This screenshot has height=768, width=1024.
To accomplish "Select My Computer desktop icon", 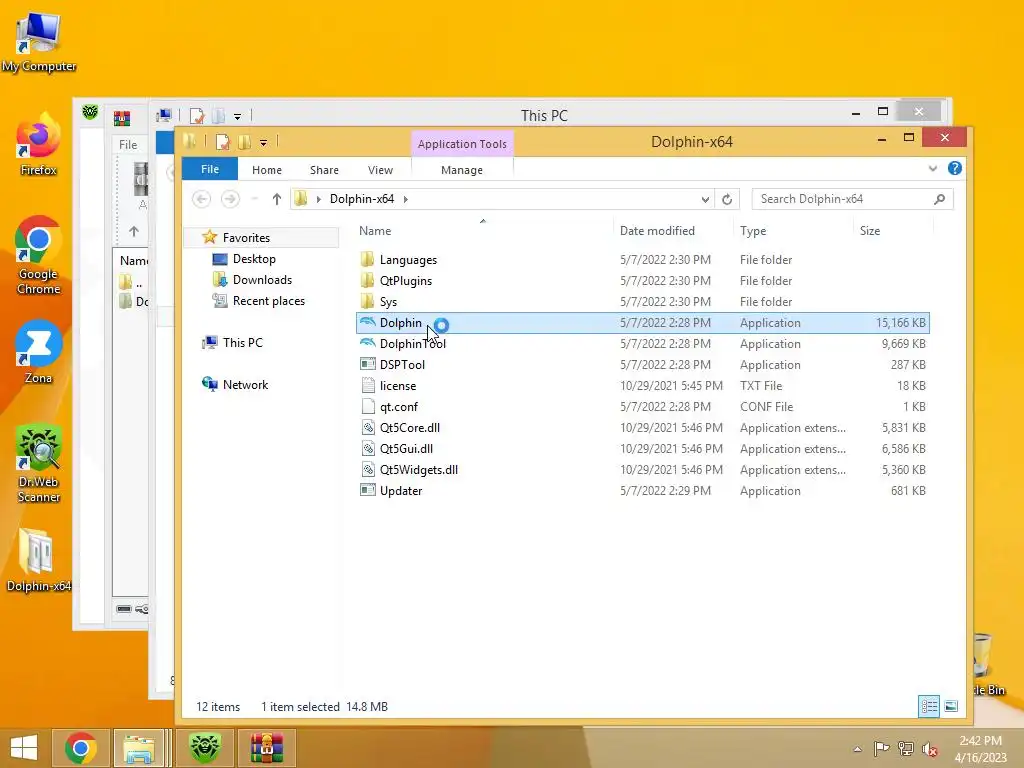I will (38, 42).
